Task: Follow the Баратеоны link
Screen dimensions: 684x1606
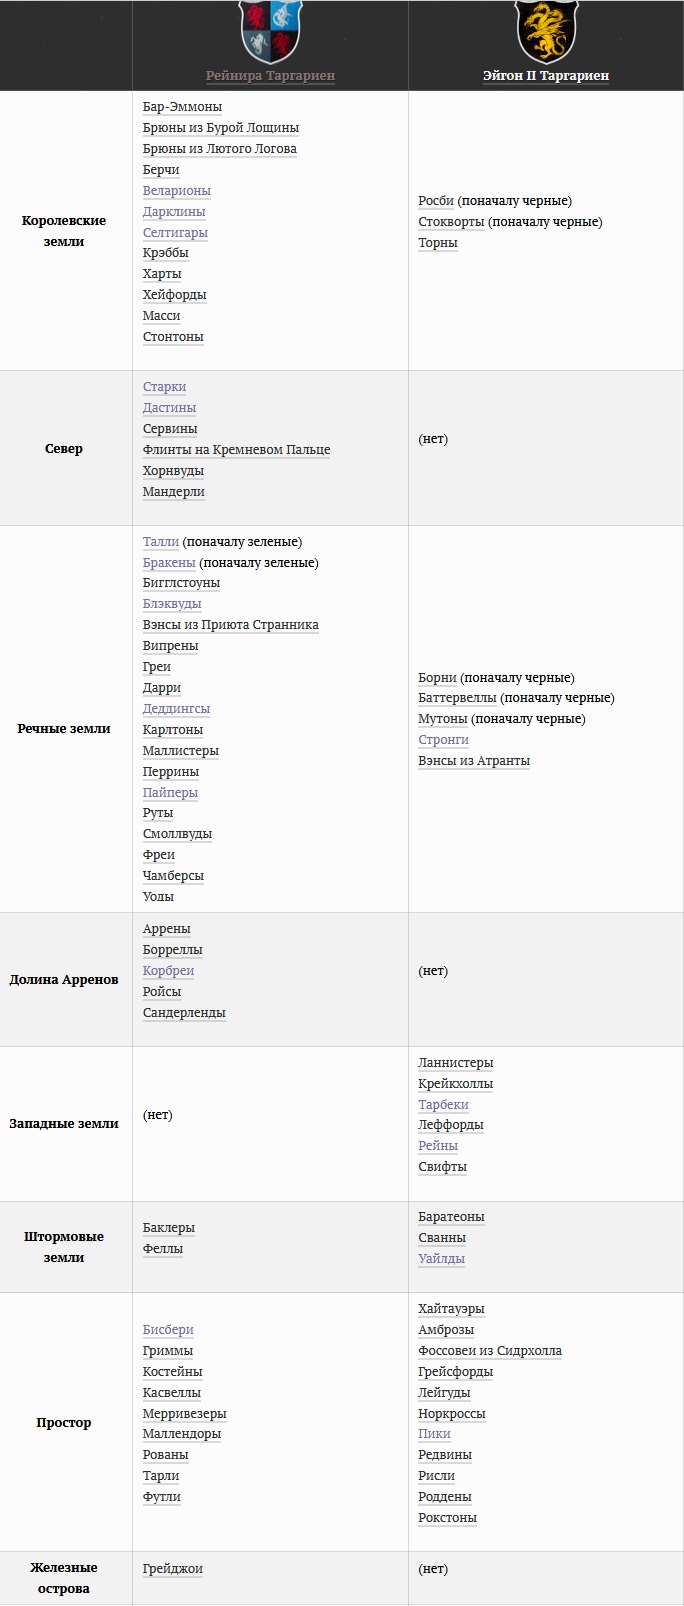Action: (x=451, y=1217)
